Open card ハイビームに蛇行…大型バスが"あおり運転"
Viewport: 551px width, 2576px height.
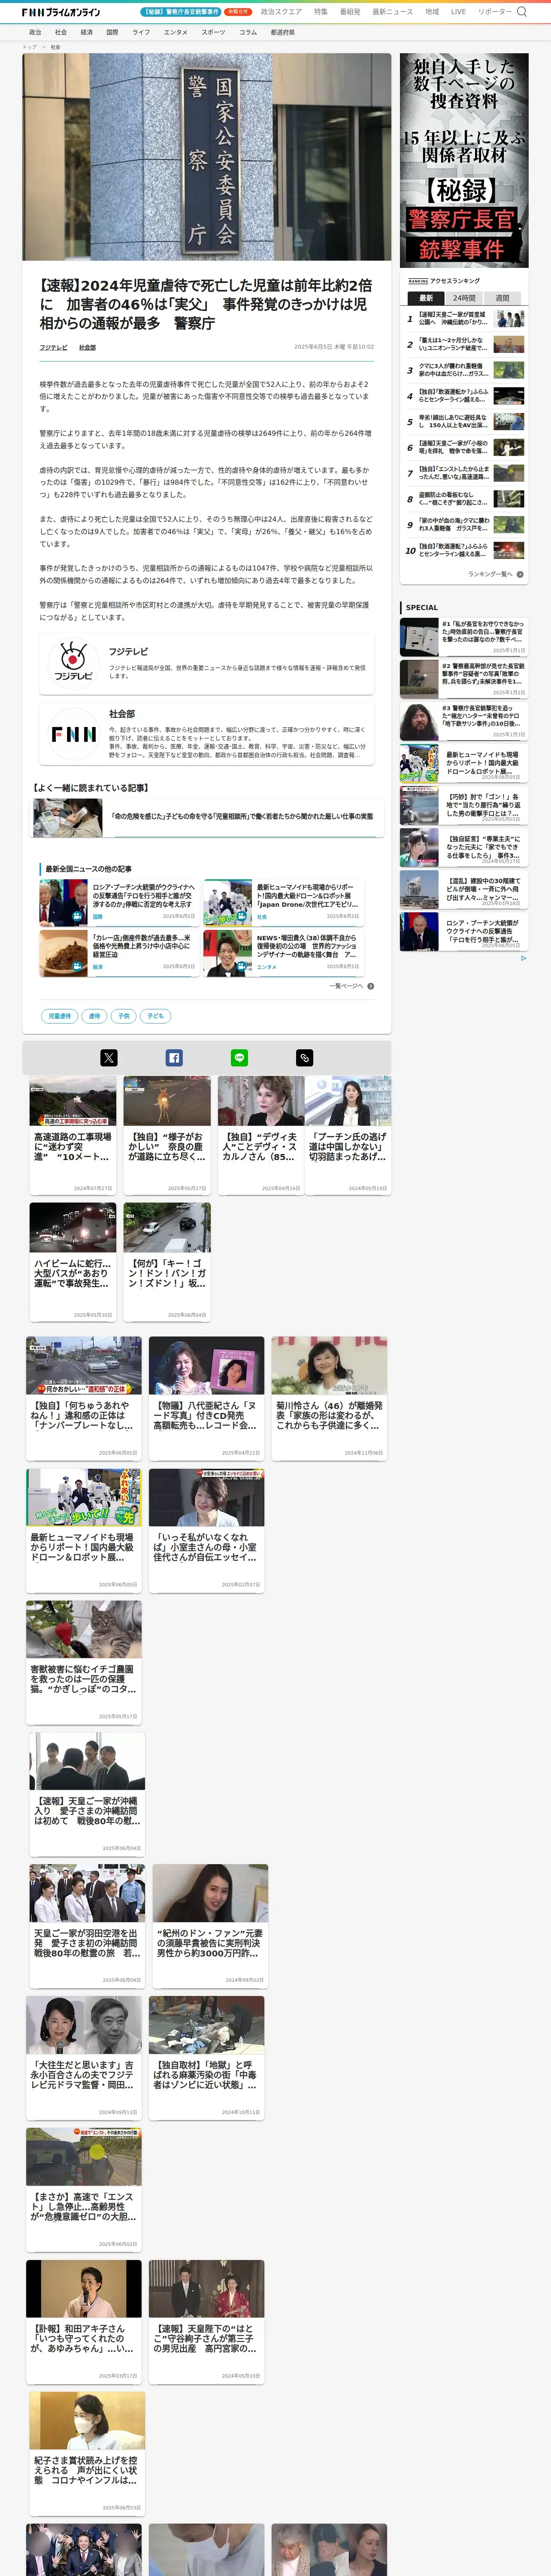(x=72, y=1262)
